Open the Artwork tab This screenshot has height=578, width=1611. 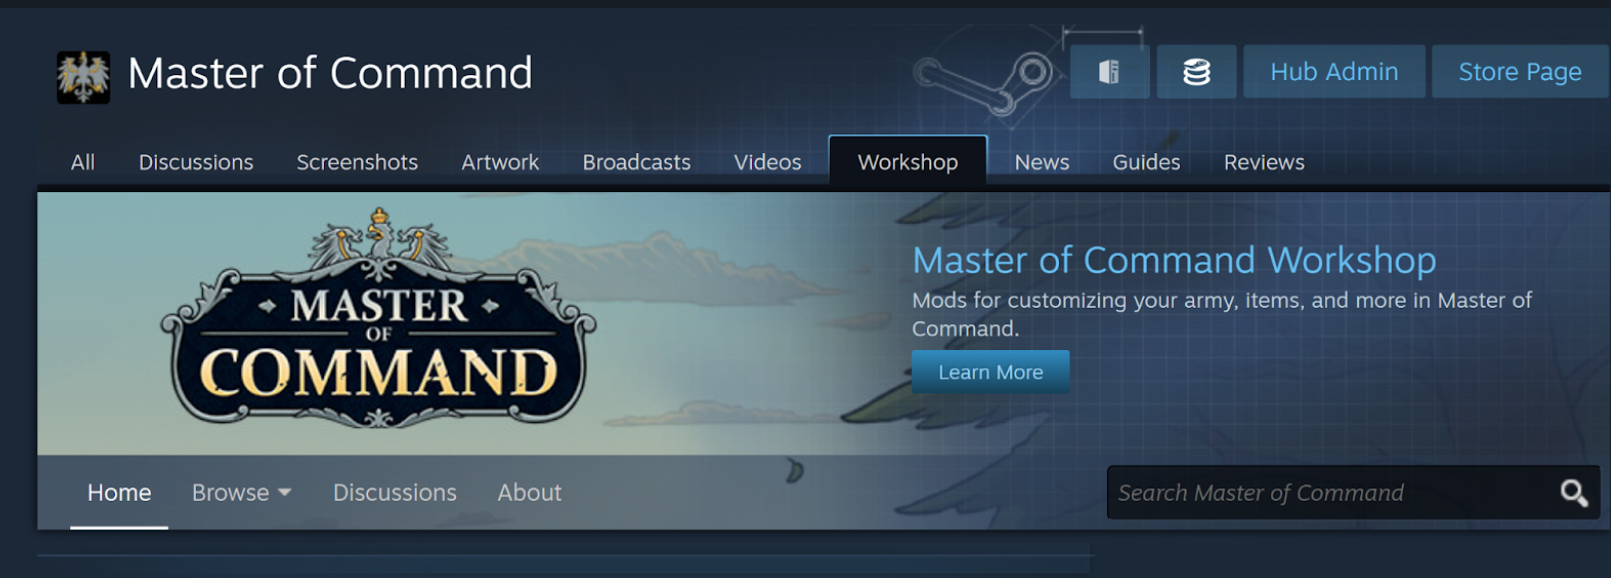point(500,162)
